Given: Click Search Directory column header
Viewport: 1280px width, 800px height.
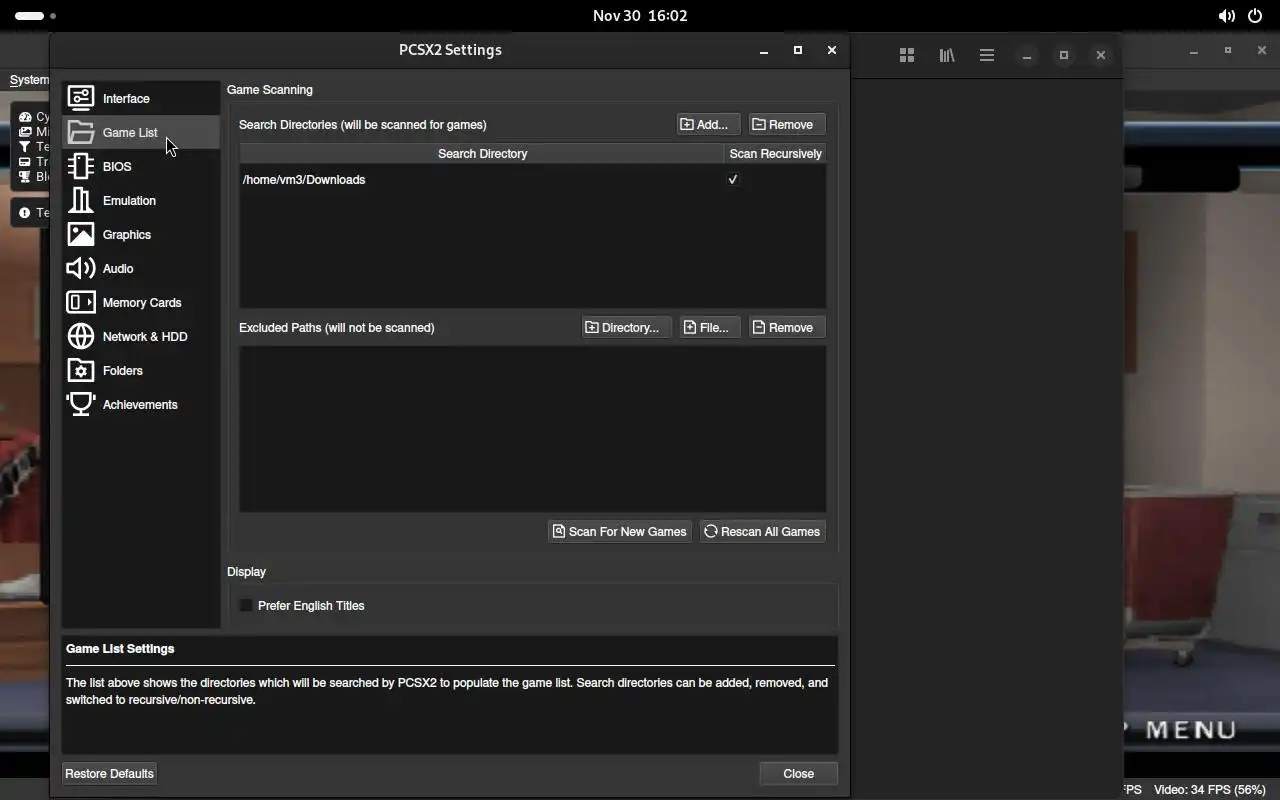Looking at the screenshot, I should coord(482,153).
